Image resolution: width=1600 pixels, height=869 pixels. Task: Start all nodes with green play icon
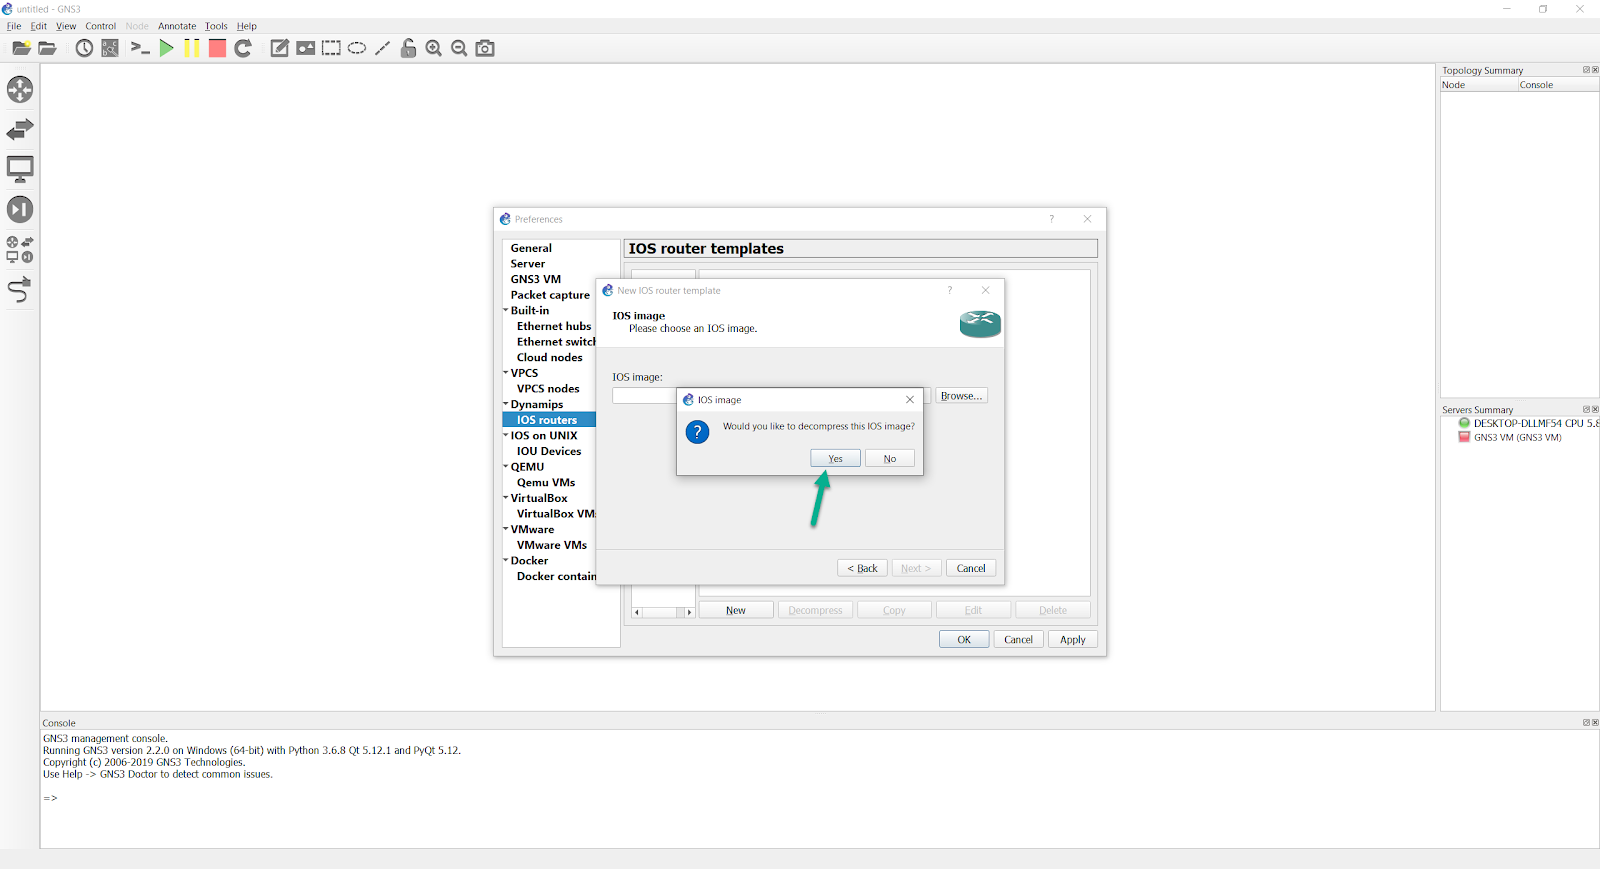[166, 48]
